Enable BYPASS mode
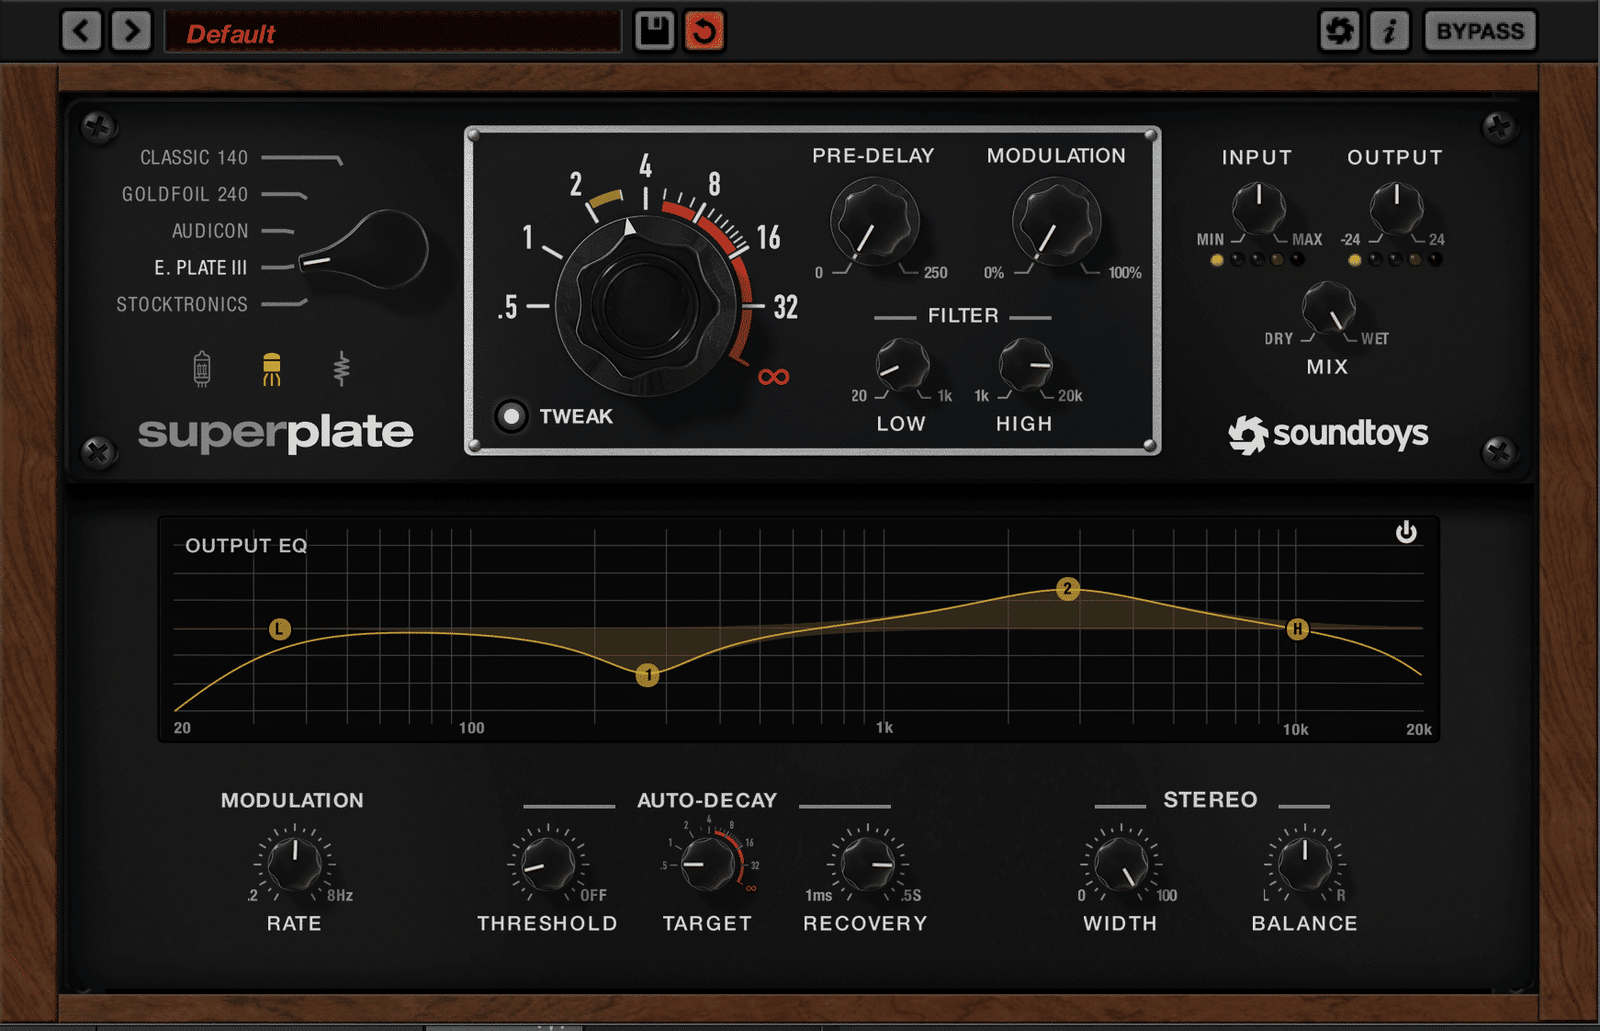This screenshot has width=1600, height=1031. click(x=1479, y=30)
